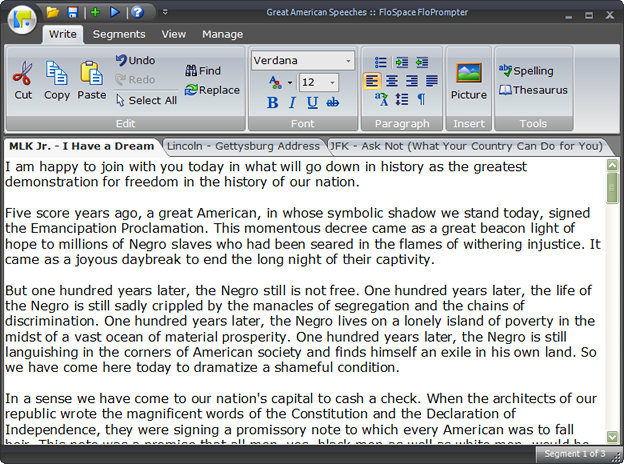Open the Thesaurus tool
The width and height of the screenshot is (624, 464).
(x=533, y=90)
